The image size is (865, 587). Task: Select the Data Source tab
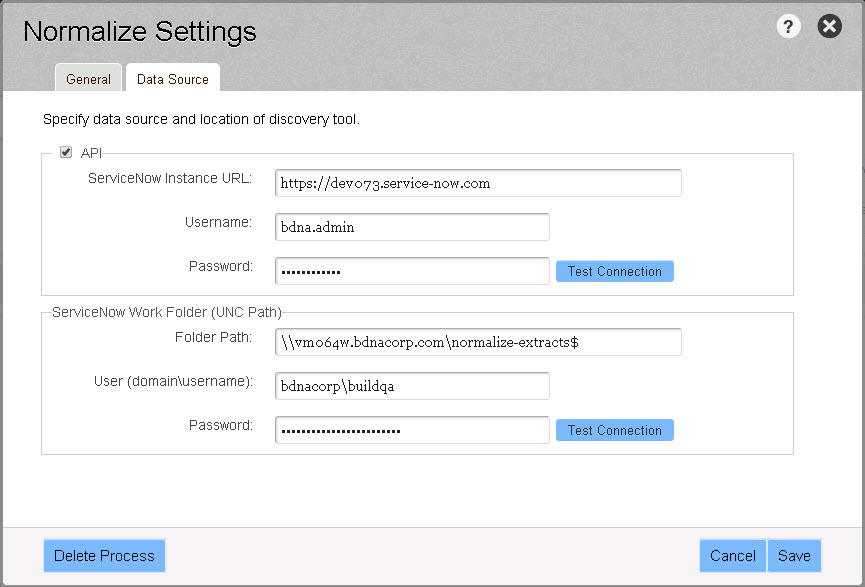click(x=173, y=78)
